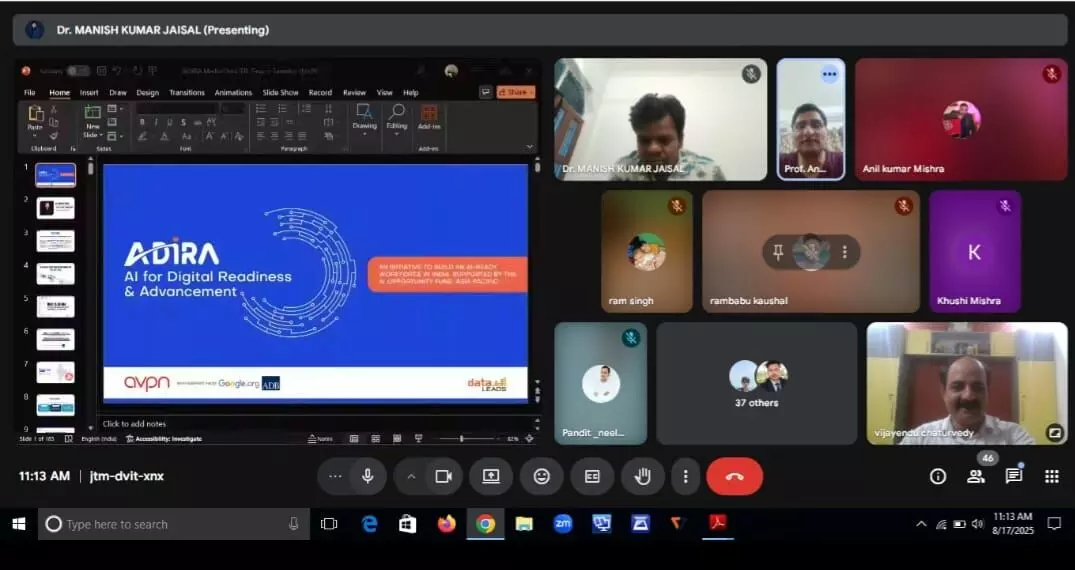Viewport: 1075px width, 570px height.
Task: Show hidden system tray icons arrow
Action: (x=921, y=524)
